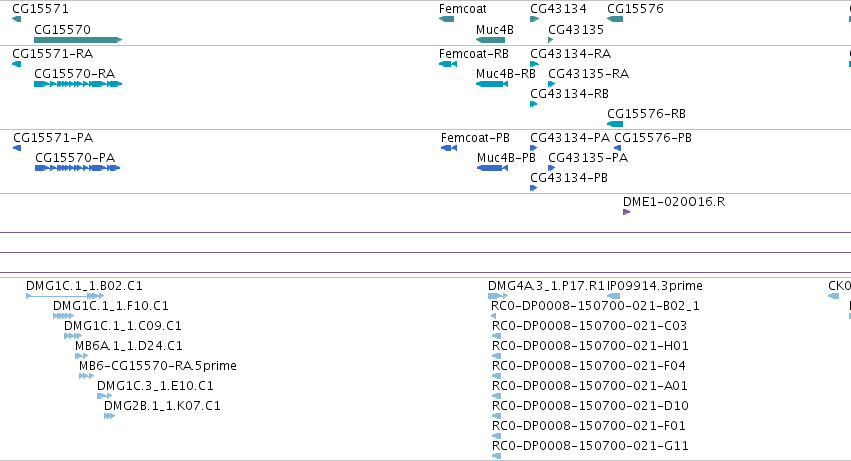
Task: Select the Muc4B gene bar
Action: pyautogui.click(x=490, y=40)
